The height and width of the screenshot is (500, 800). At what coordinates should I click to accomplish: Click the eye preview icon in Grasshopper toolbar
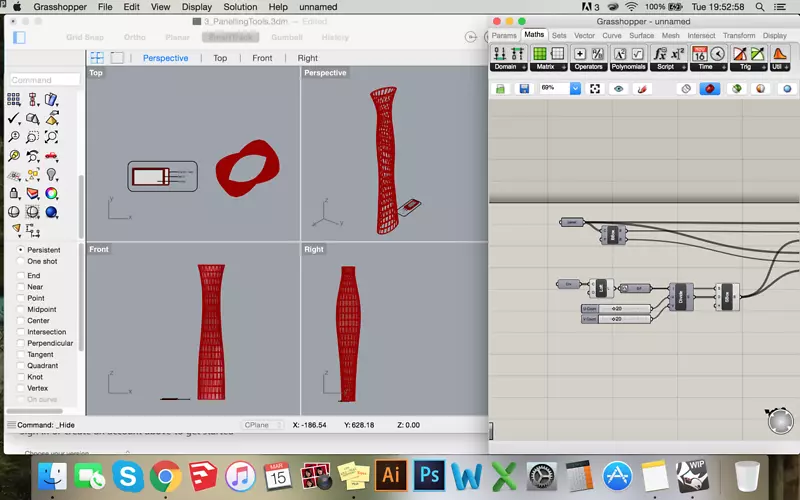click(x=619, y=89)
